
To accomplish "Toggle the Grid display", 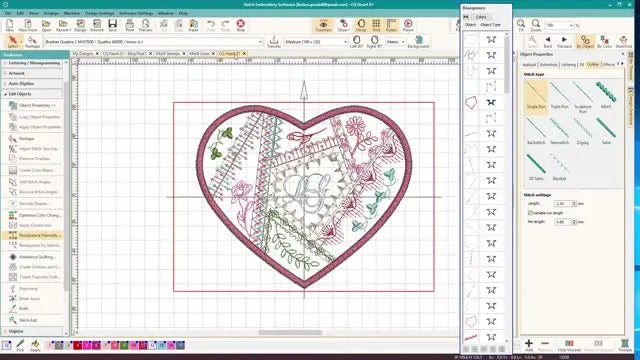I will click(x=376, y=25).
